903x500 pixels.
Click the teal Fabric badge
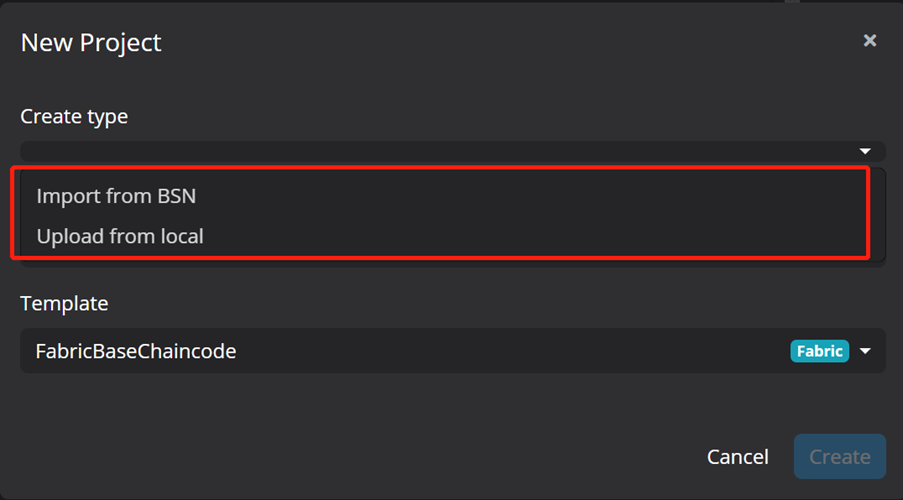819,351
